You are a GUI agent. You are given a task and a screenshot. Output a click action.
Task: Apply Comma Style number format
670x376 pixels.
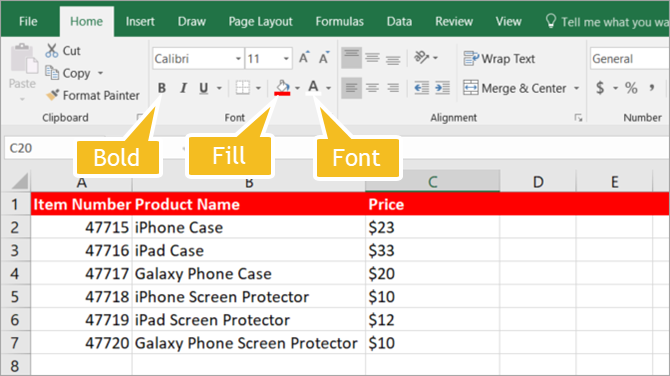coord(652,88)
